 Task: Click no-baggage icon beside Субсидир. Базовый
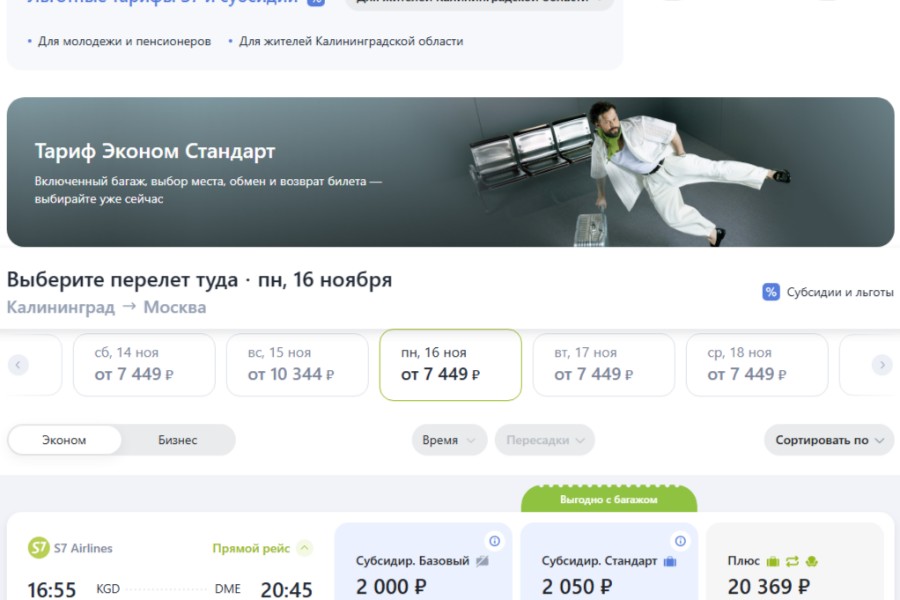tap(482, 561)
